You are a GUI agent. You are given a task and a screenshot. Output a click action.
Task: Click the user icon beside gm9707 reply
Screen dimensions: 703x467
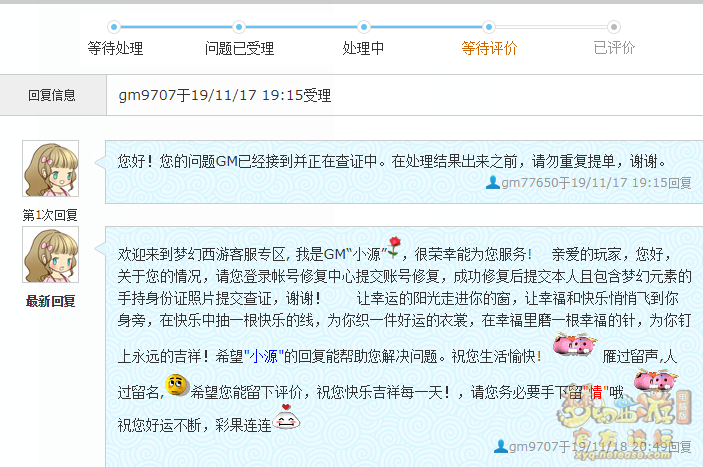click(501, 446)
